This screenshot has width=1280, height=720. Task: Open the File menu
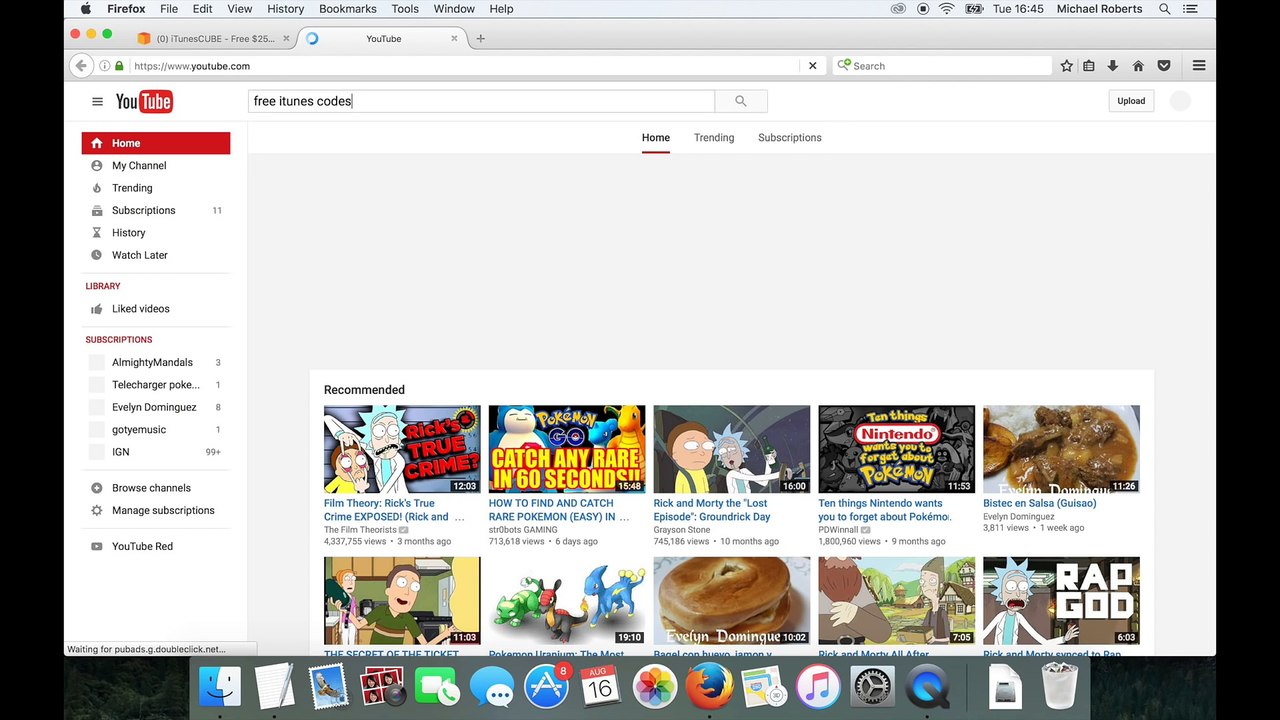[169, 9]
